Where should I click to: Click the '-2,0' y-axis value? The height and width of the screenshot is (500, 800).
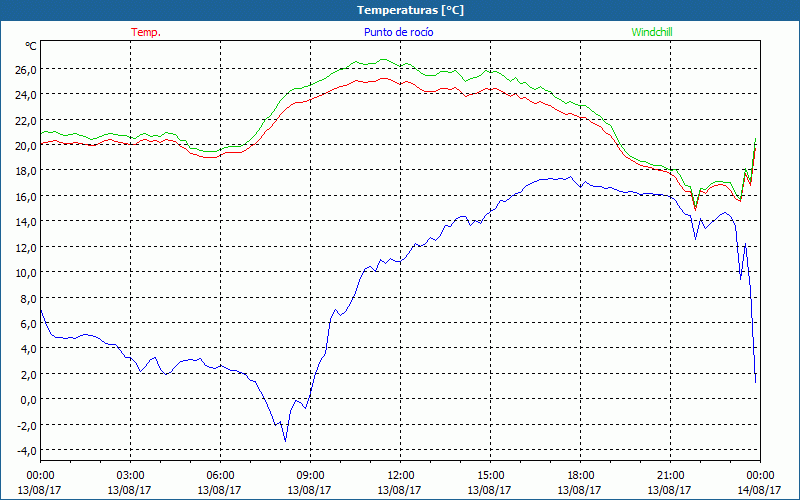(27, 425)
